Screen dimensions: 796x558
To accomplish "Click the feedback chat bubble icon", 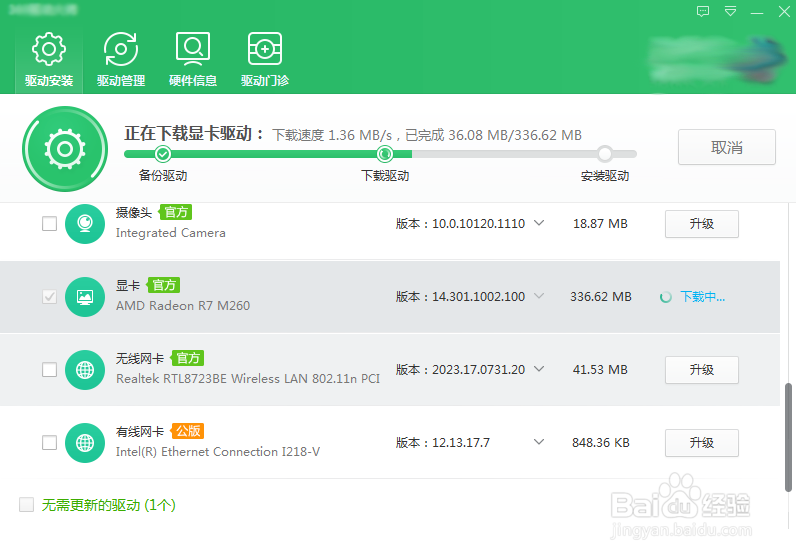I will tap(703, 11).
